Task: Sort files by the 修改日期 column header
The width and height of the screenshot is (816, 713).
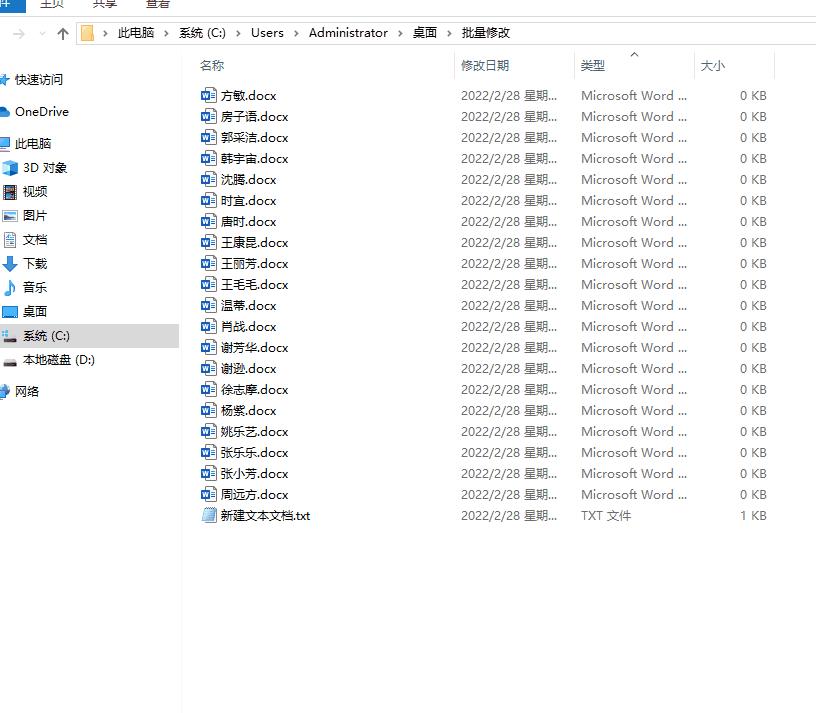Action: tap(485, 66)
